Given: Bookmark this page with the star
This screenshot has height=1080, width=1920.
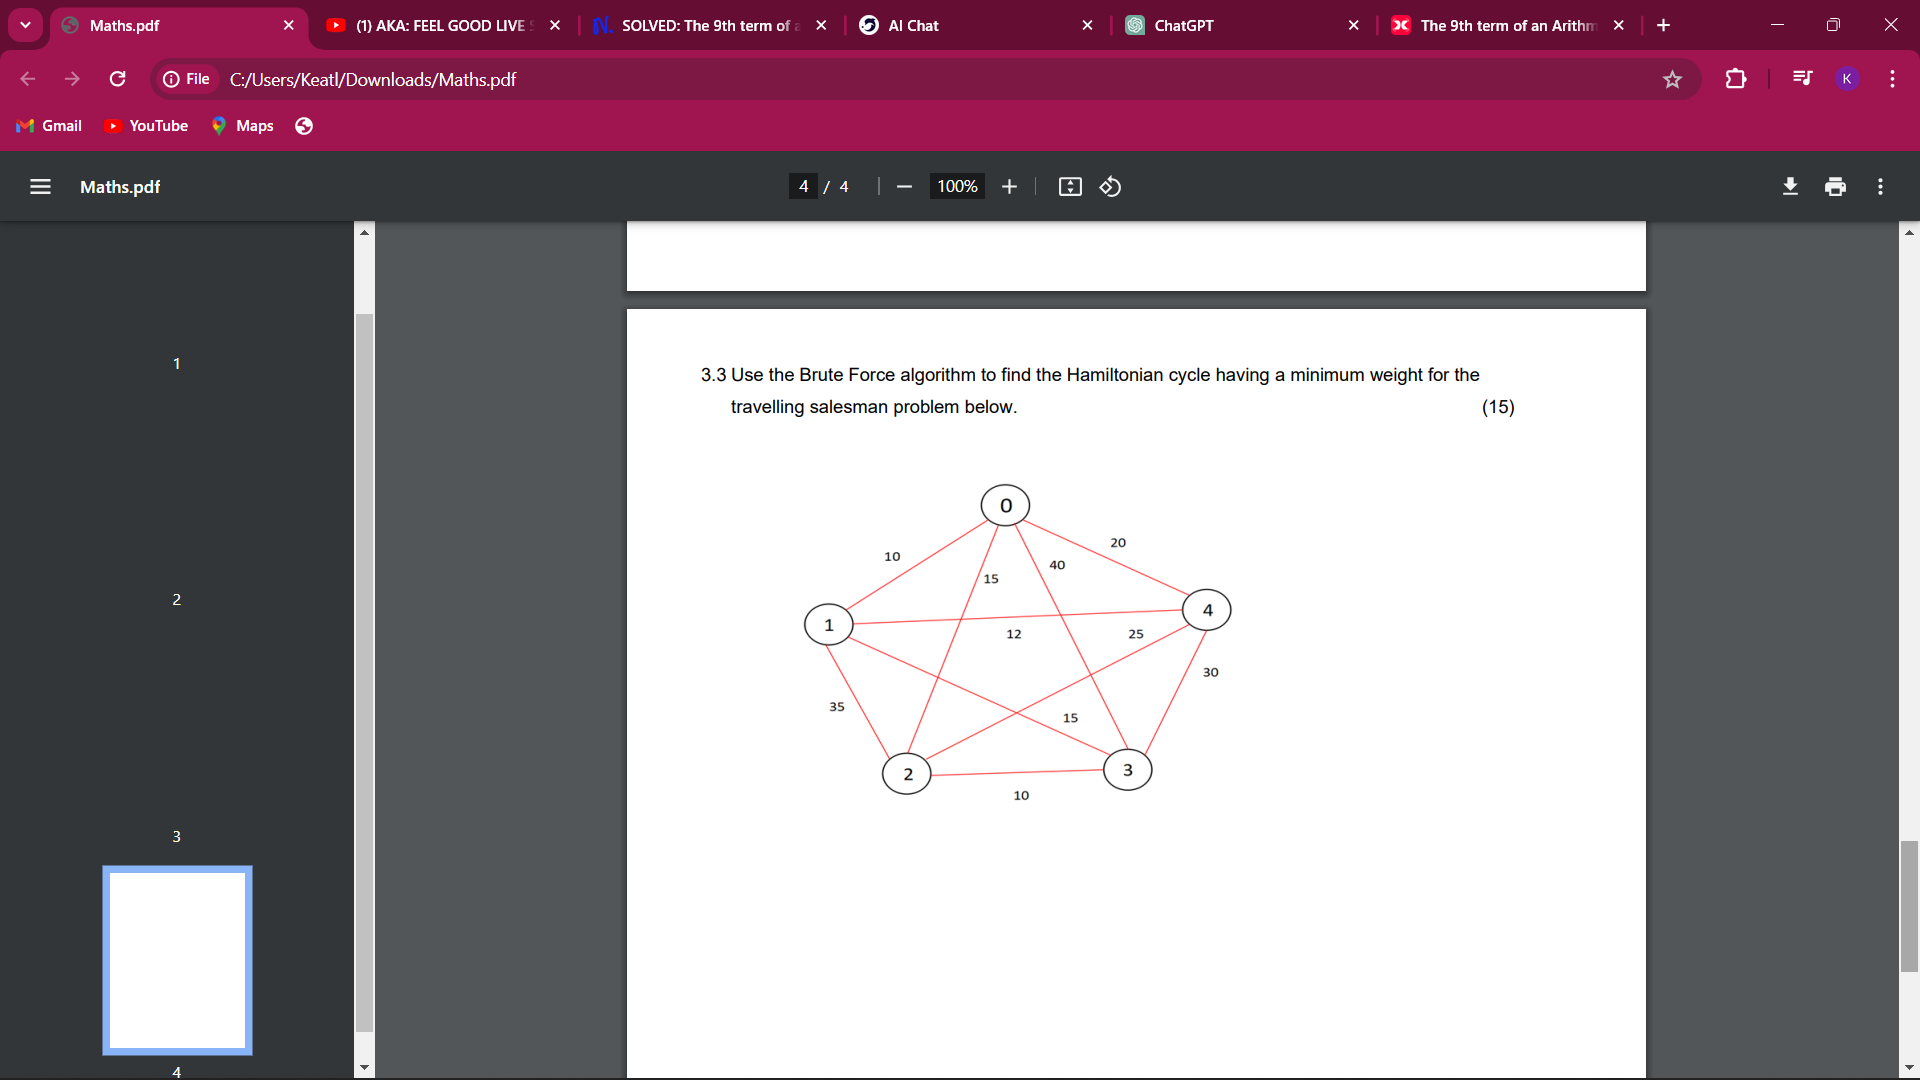Looking at the screenshot, I should (x=1672, y=78).
